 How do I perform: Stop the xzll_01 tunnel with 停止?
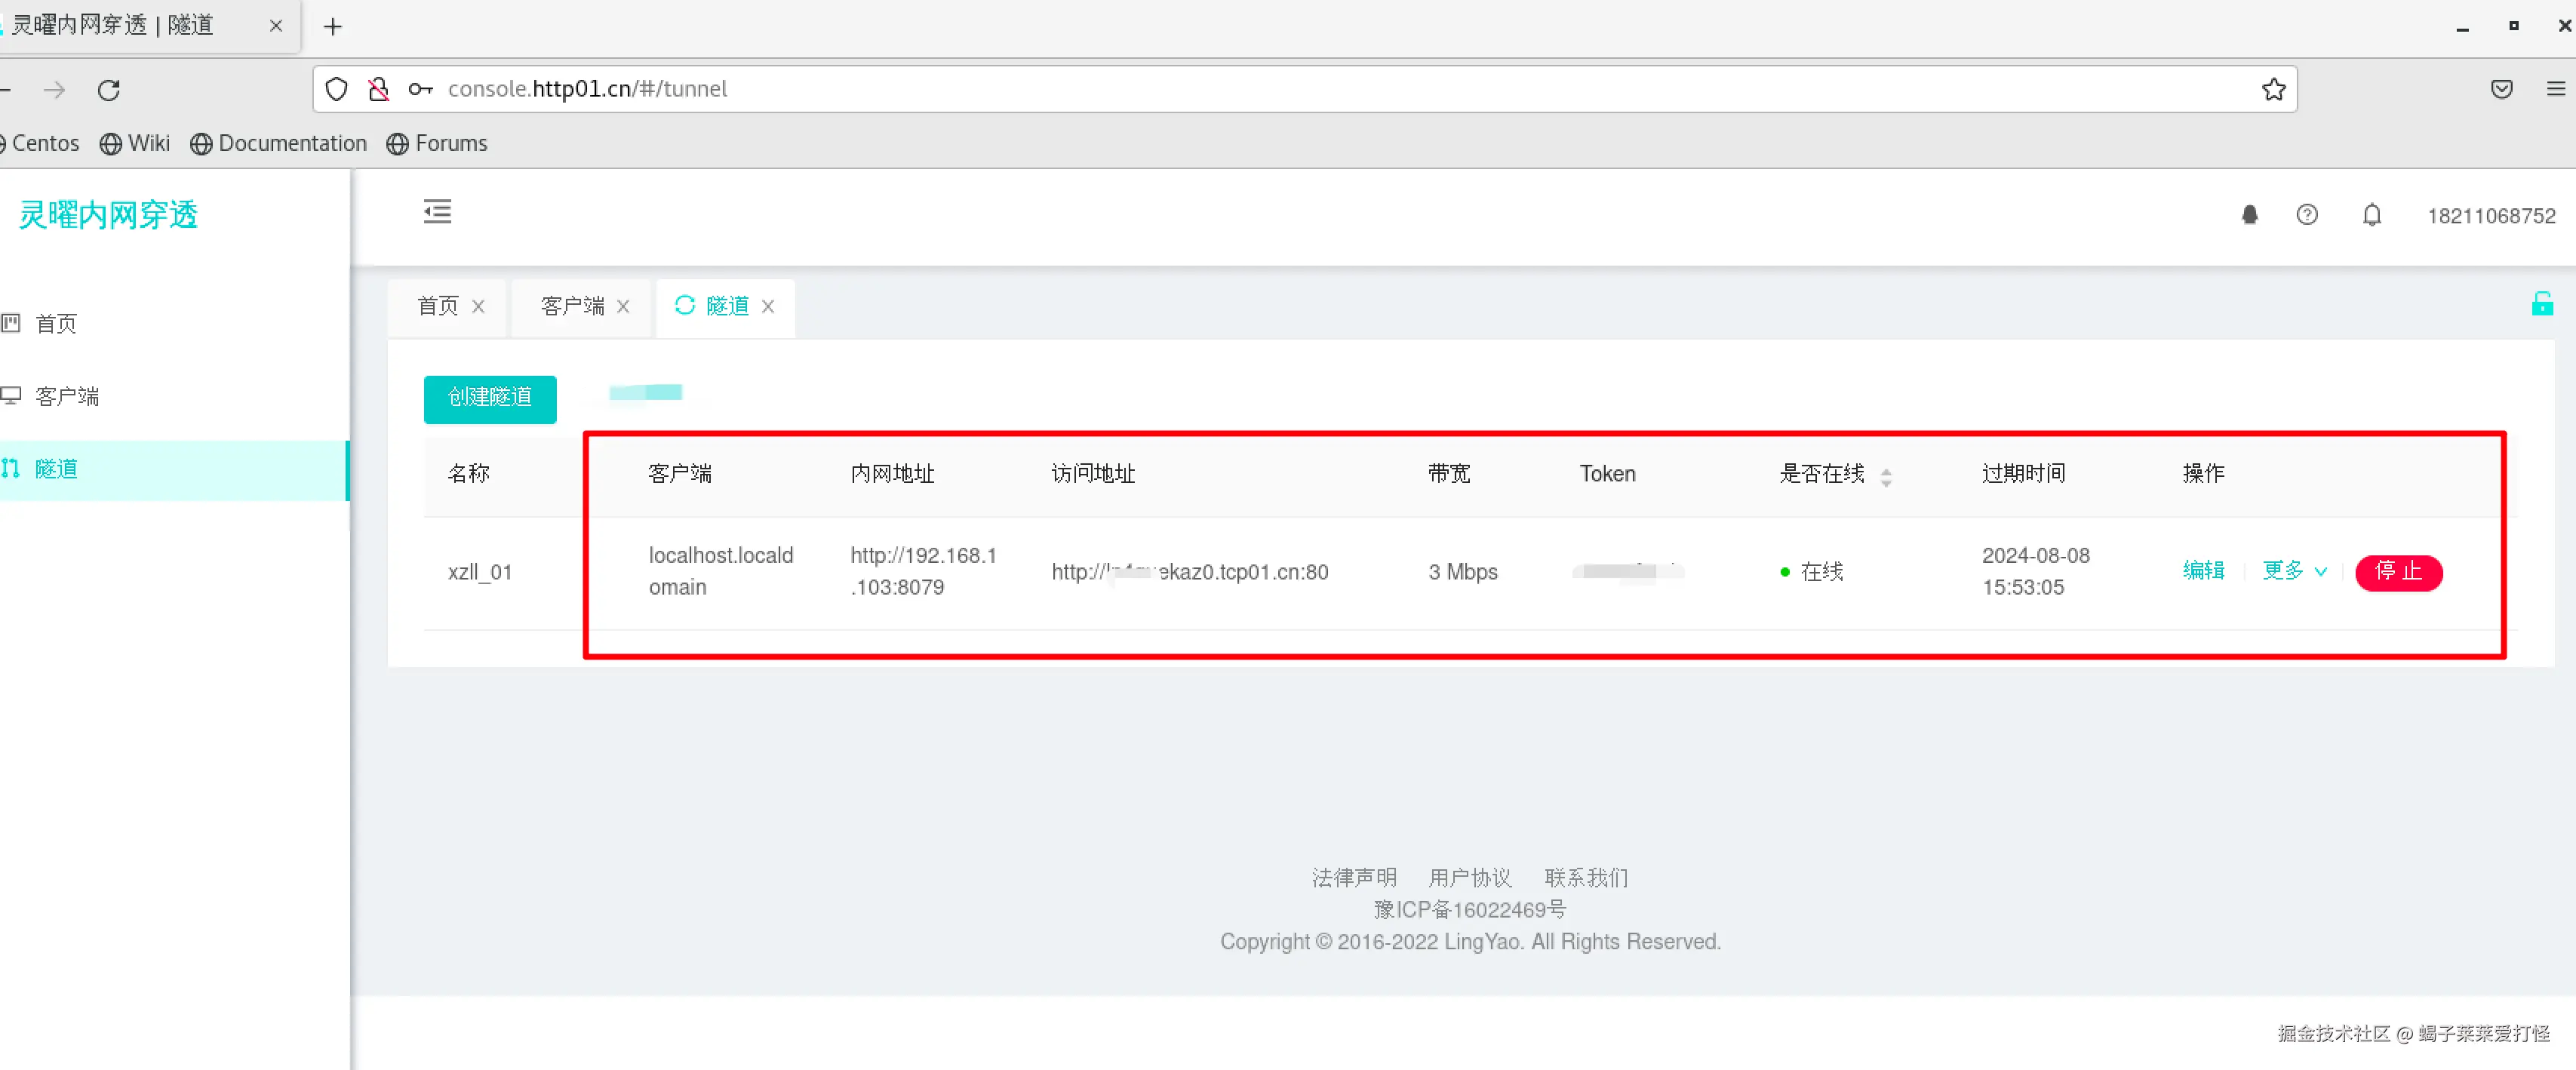pyautogui.click(x=2397, y=572)
